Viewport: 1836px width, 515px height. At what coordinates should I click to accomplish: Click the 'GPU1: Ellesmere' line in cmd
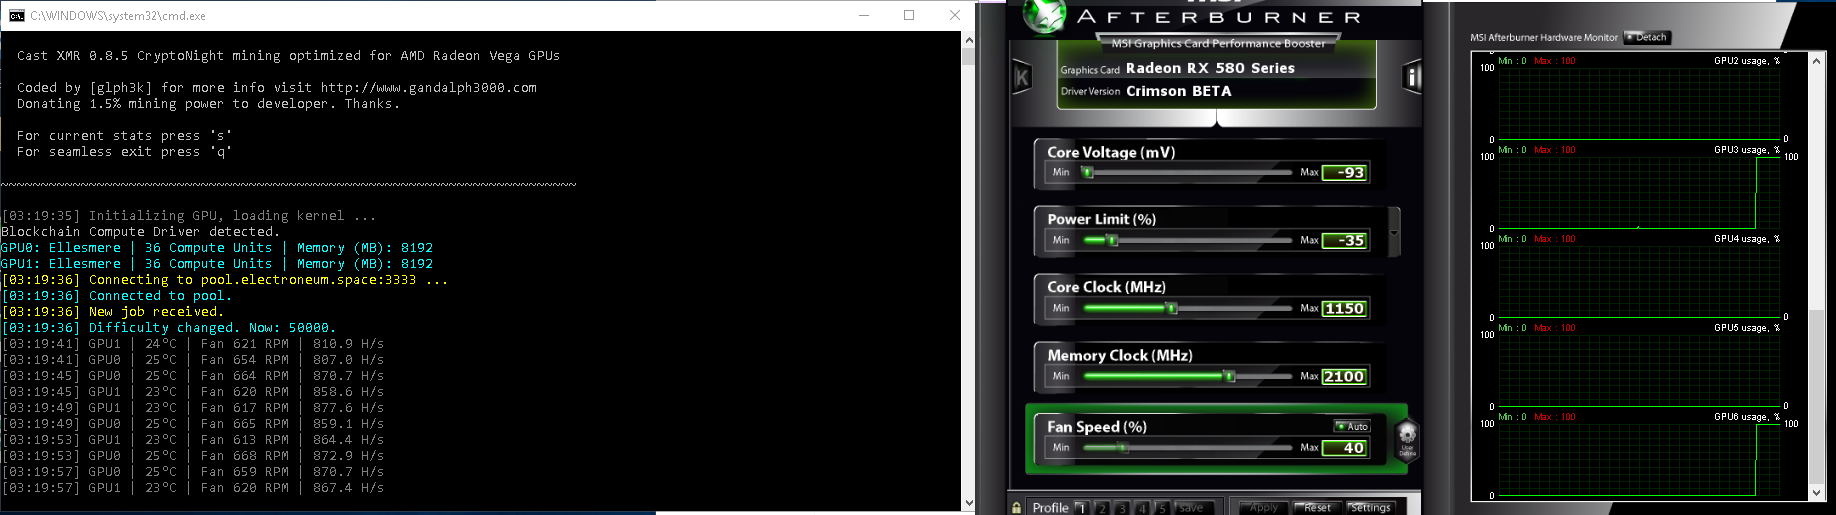[217, 264]
